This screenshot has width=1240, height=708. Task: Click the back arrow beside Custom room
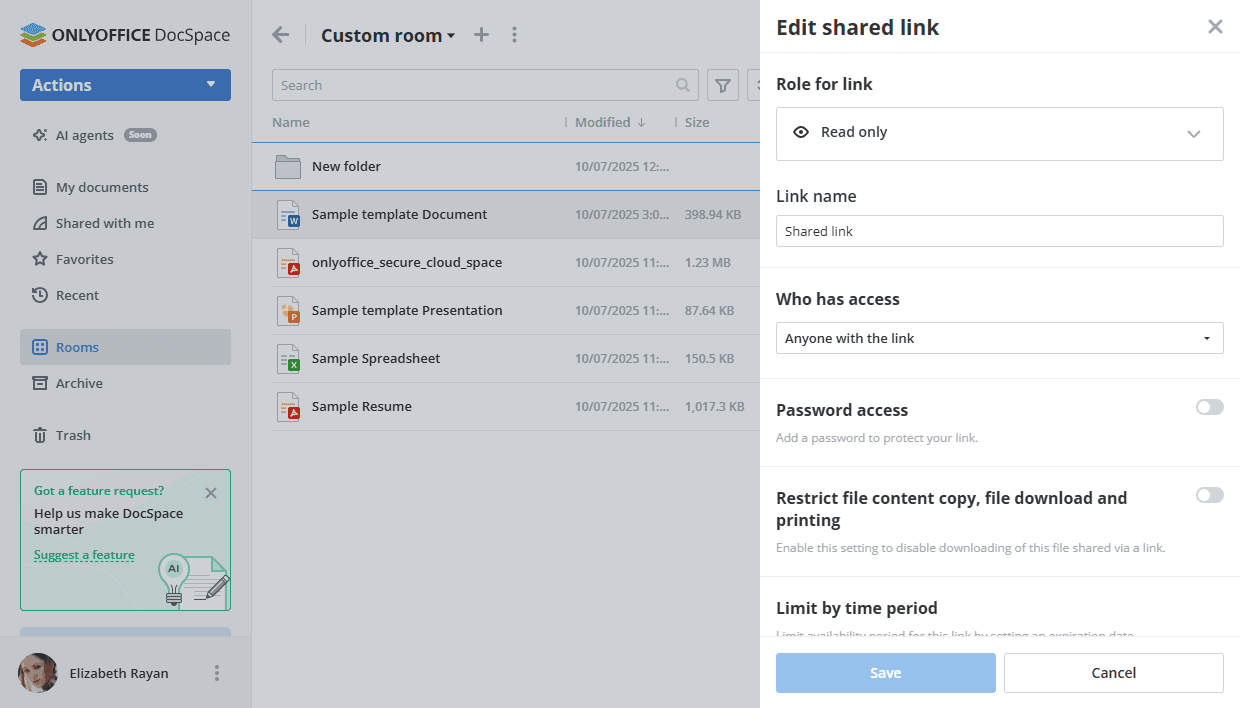click(281, 35)
